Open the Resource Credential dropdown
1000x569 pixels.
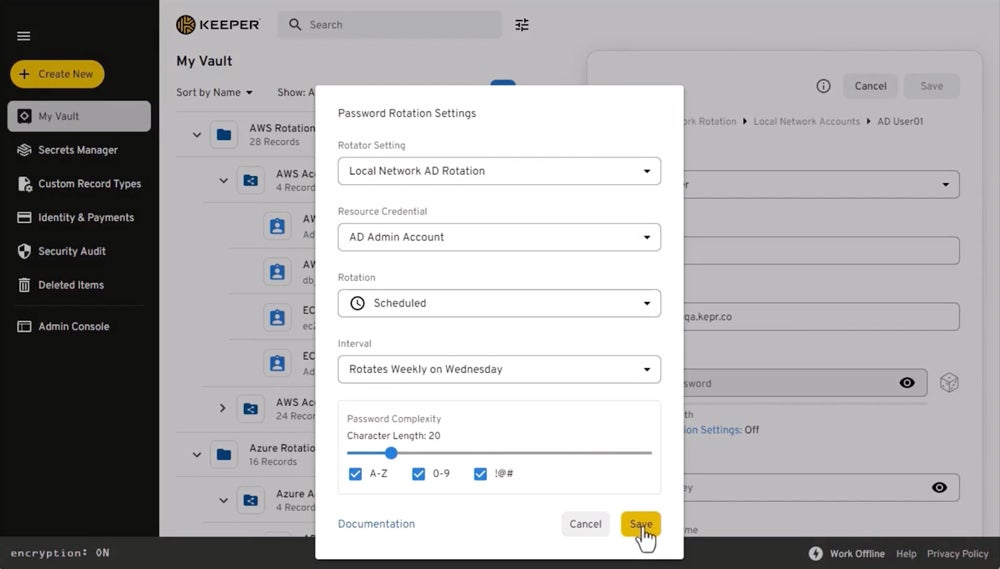499,237
